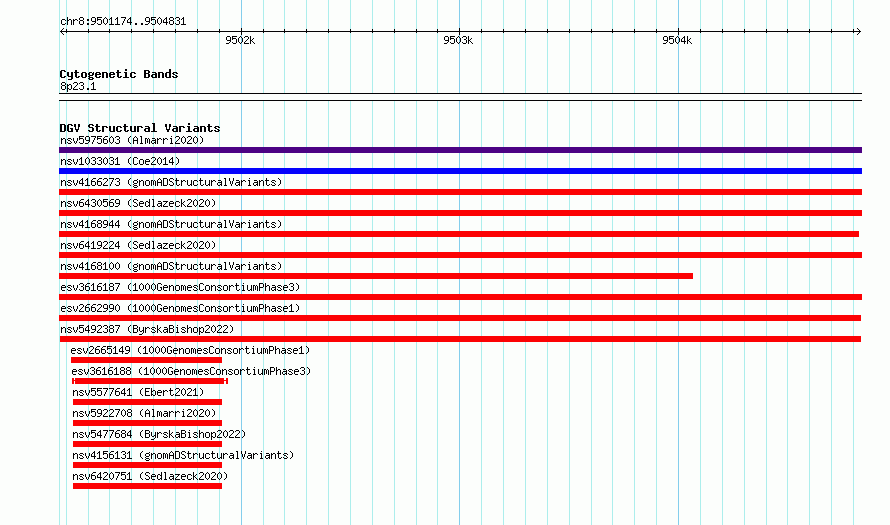890x525 pixels.
Task: Click the red bar under nsv4166273
Action: click(460, 192)
